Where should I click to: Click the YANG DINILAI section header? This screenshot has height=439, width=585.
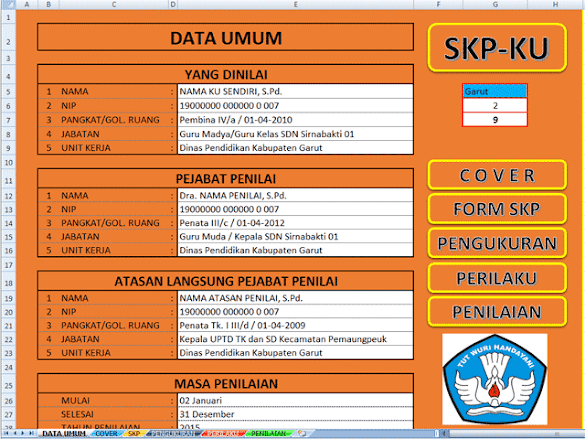[225, 75]
